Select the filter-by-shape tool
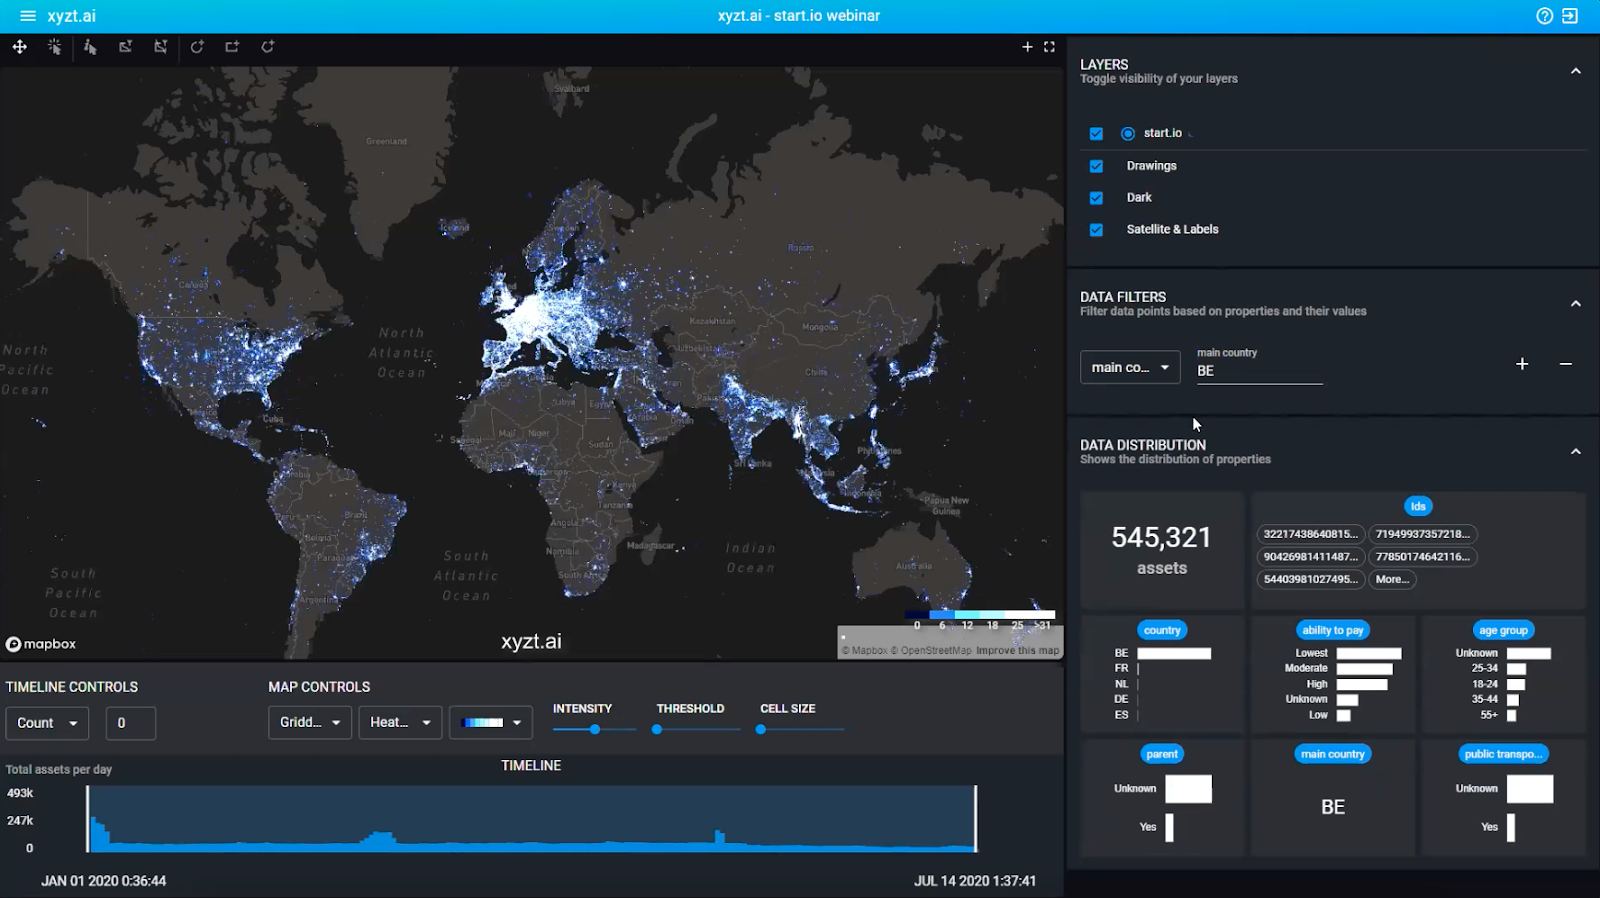 (x=125, y=47)
